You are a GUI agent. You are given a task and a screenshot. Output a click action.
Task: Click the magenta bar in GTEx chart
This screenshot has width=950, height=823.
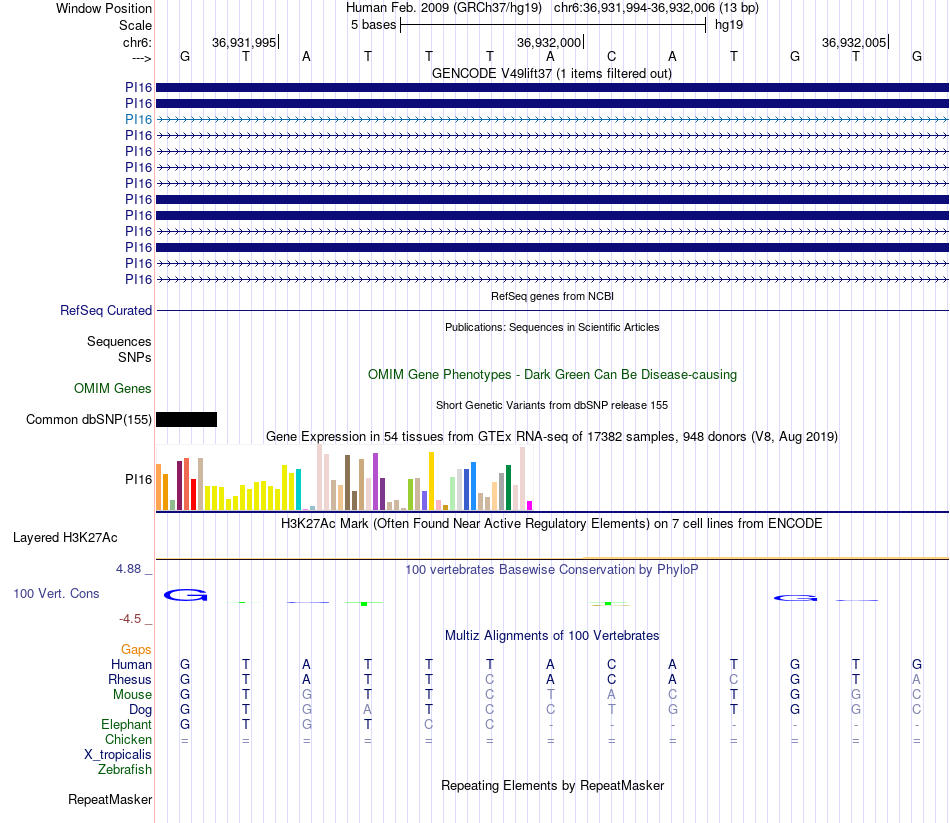click(530, 505)
